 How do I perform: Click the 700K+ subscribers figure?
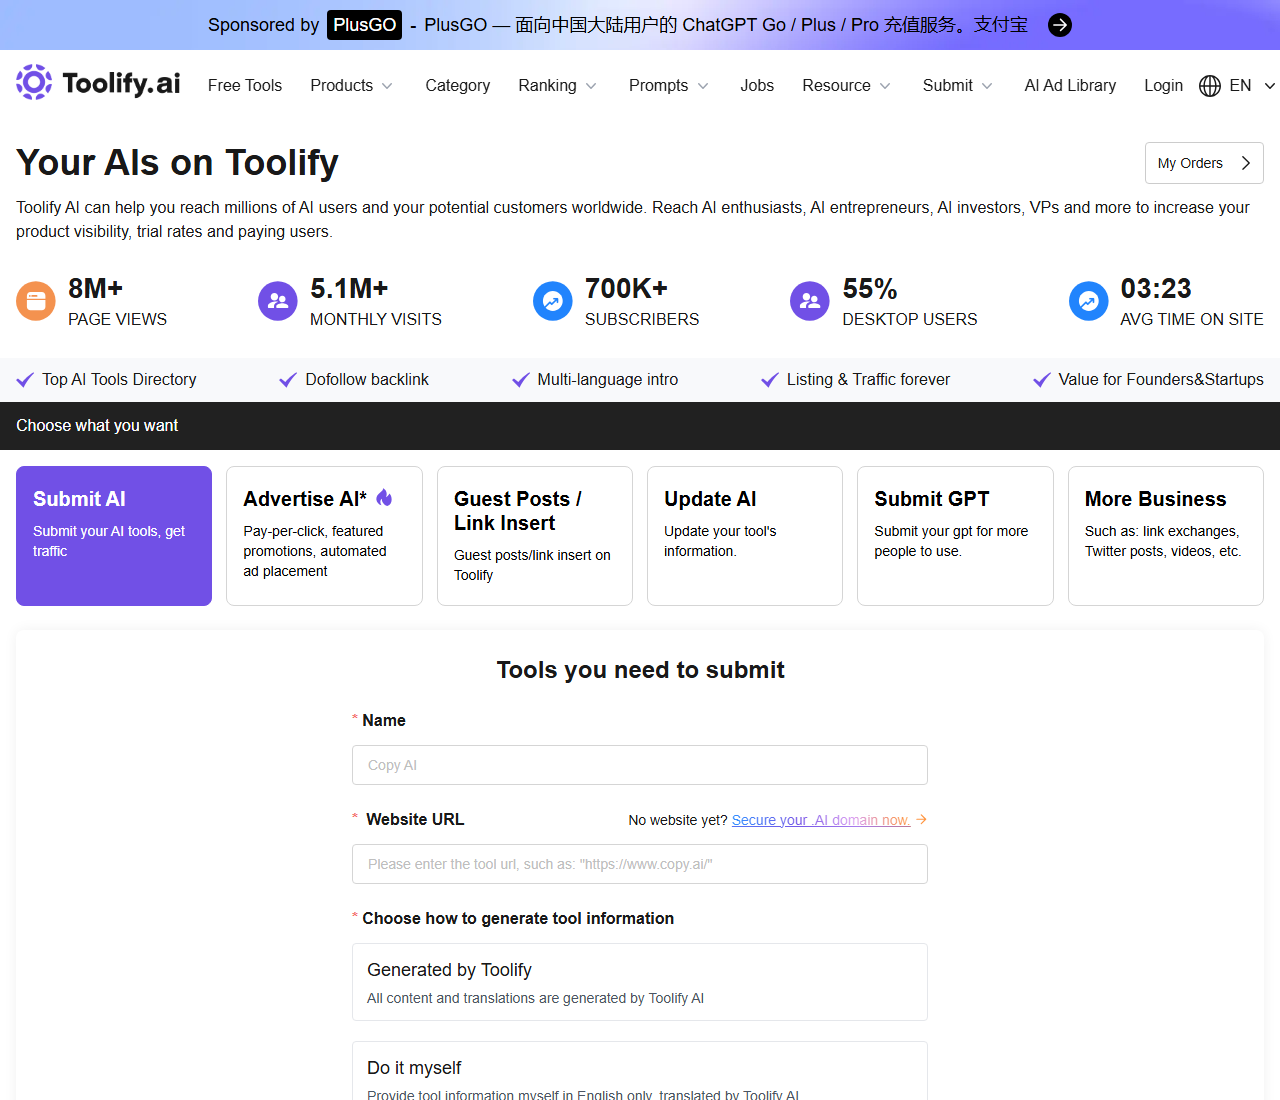point(626,289)
